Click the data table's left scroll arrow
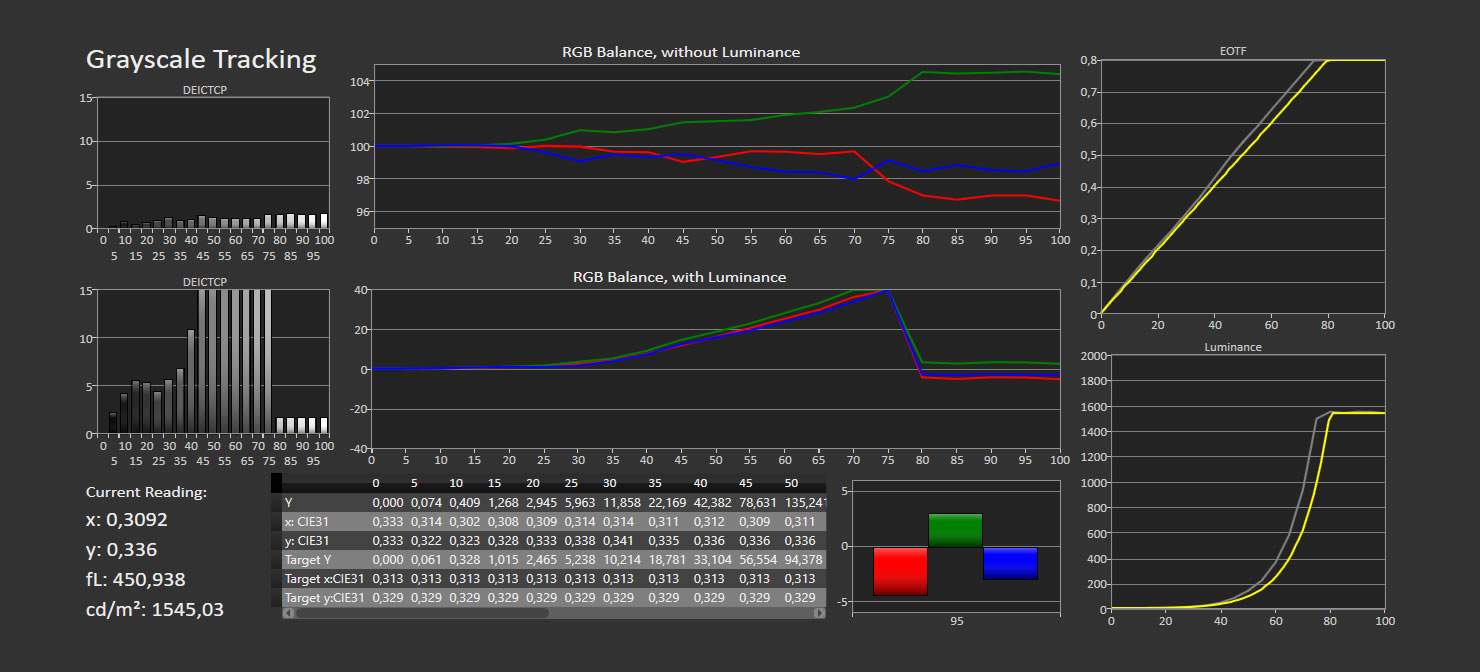 288,613
